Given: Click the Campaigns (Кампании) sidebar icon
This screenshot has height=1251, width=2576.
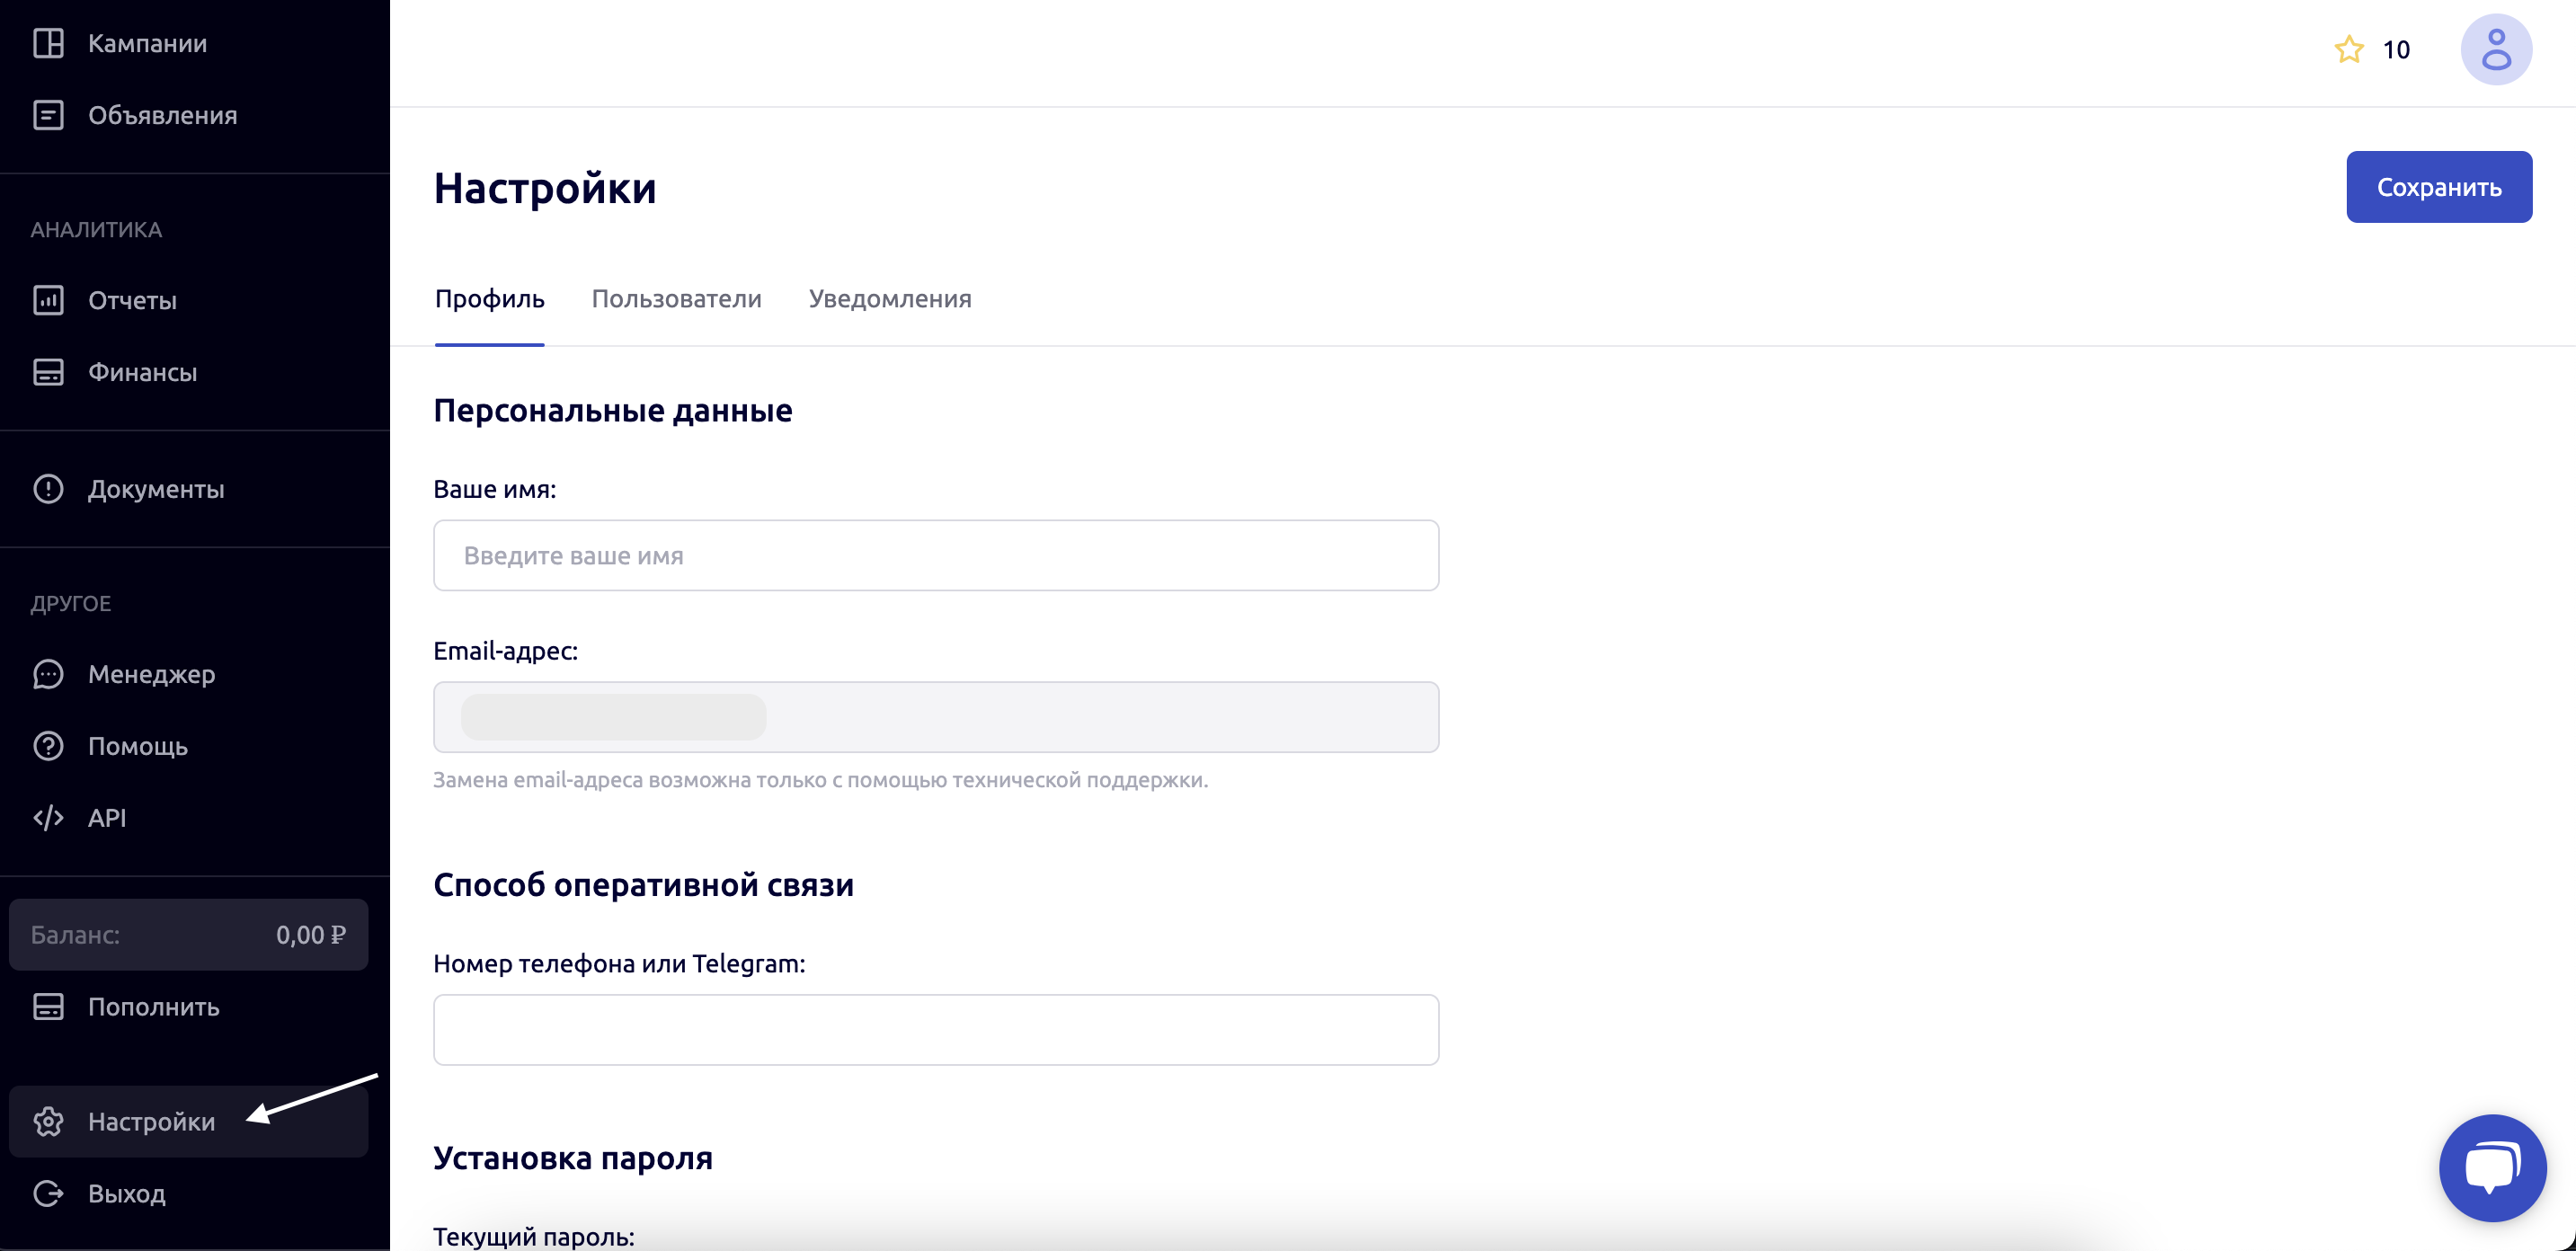Looking at the screenshot, I should pos(48,43).
